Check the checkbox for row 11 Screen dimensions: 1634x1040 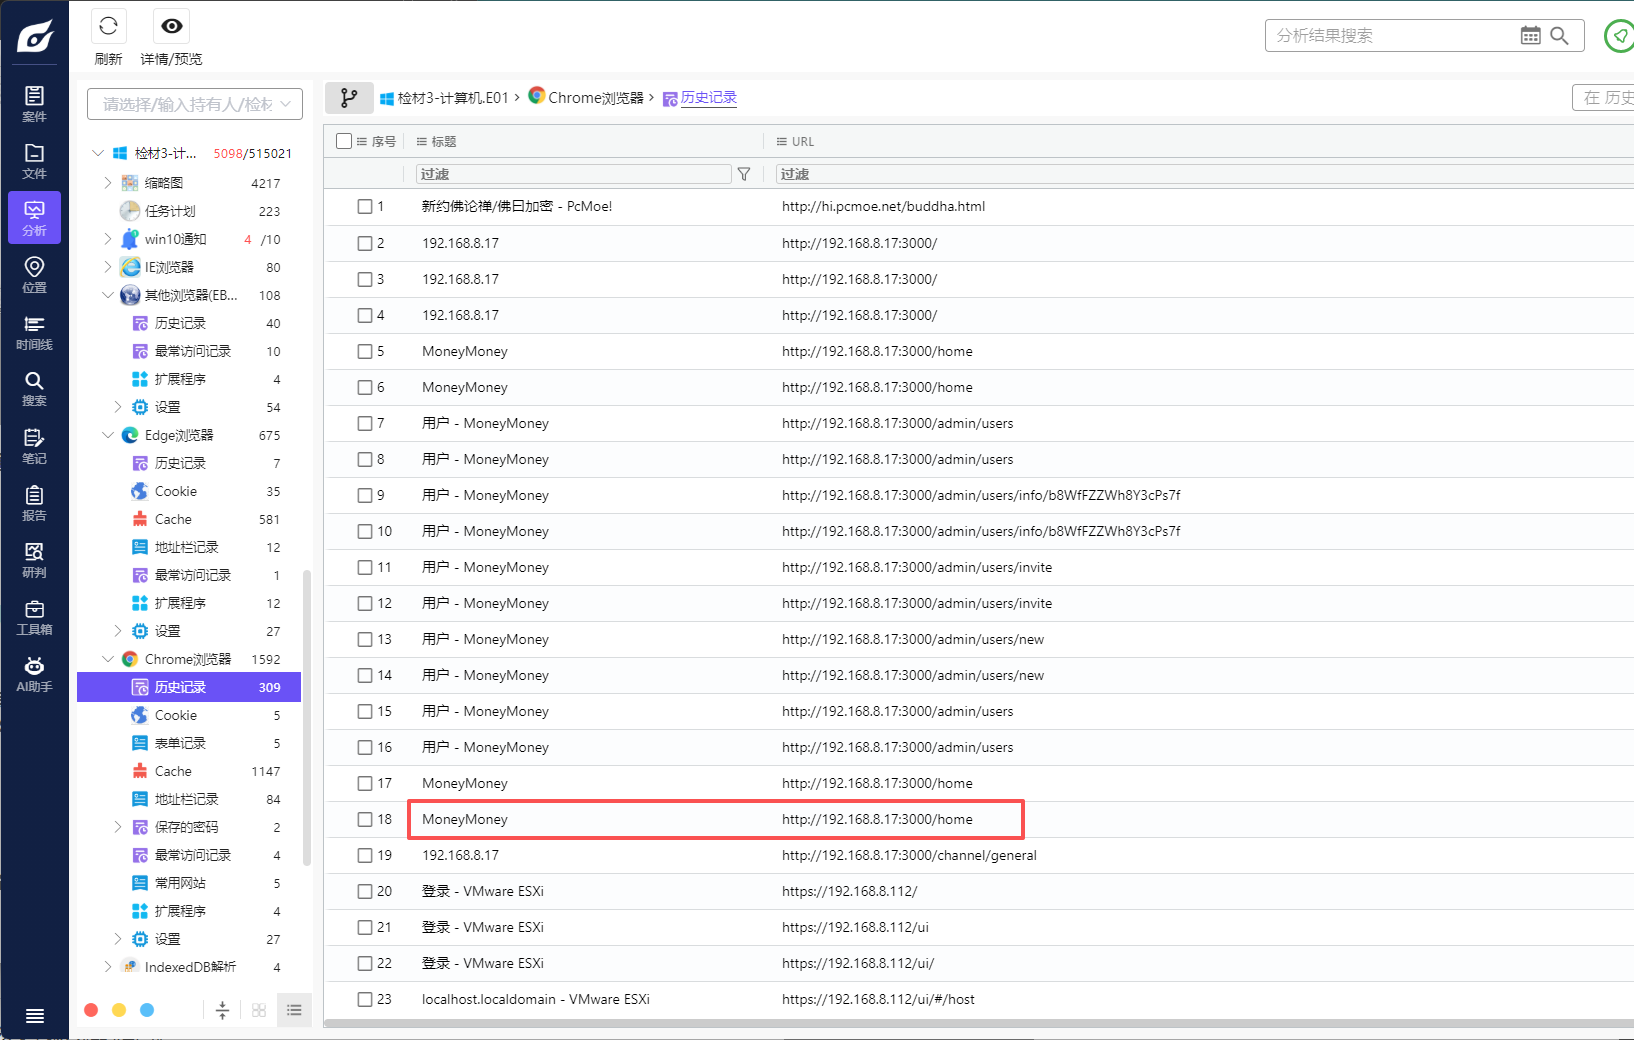pyautogui.click(x=365, y=567)
